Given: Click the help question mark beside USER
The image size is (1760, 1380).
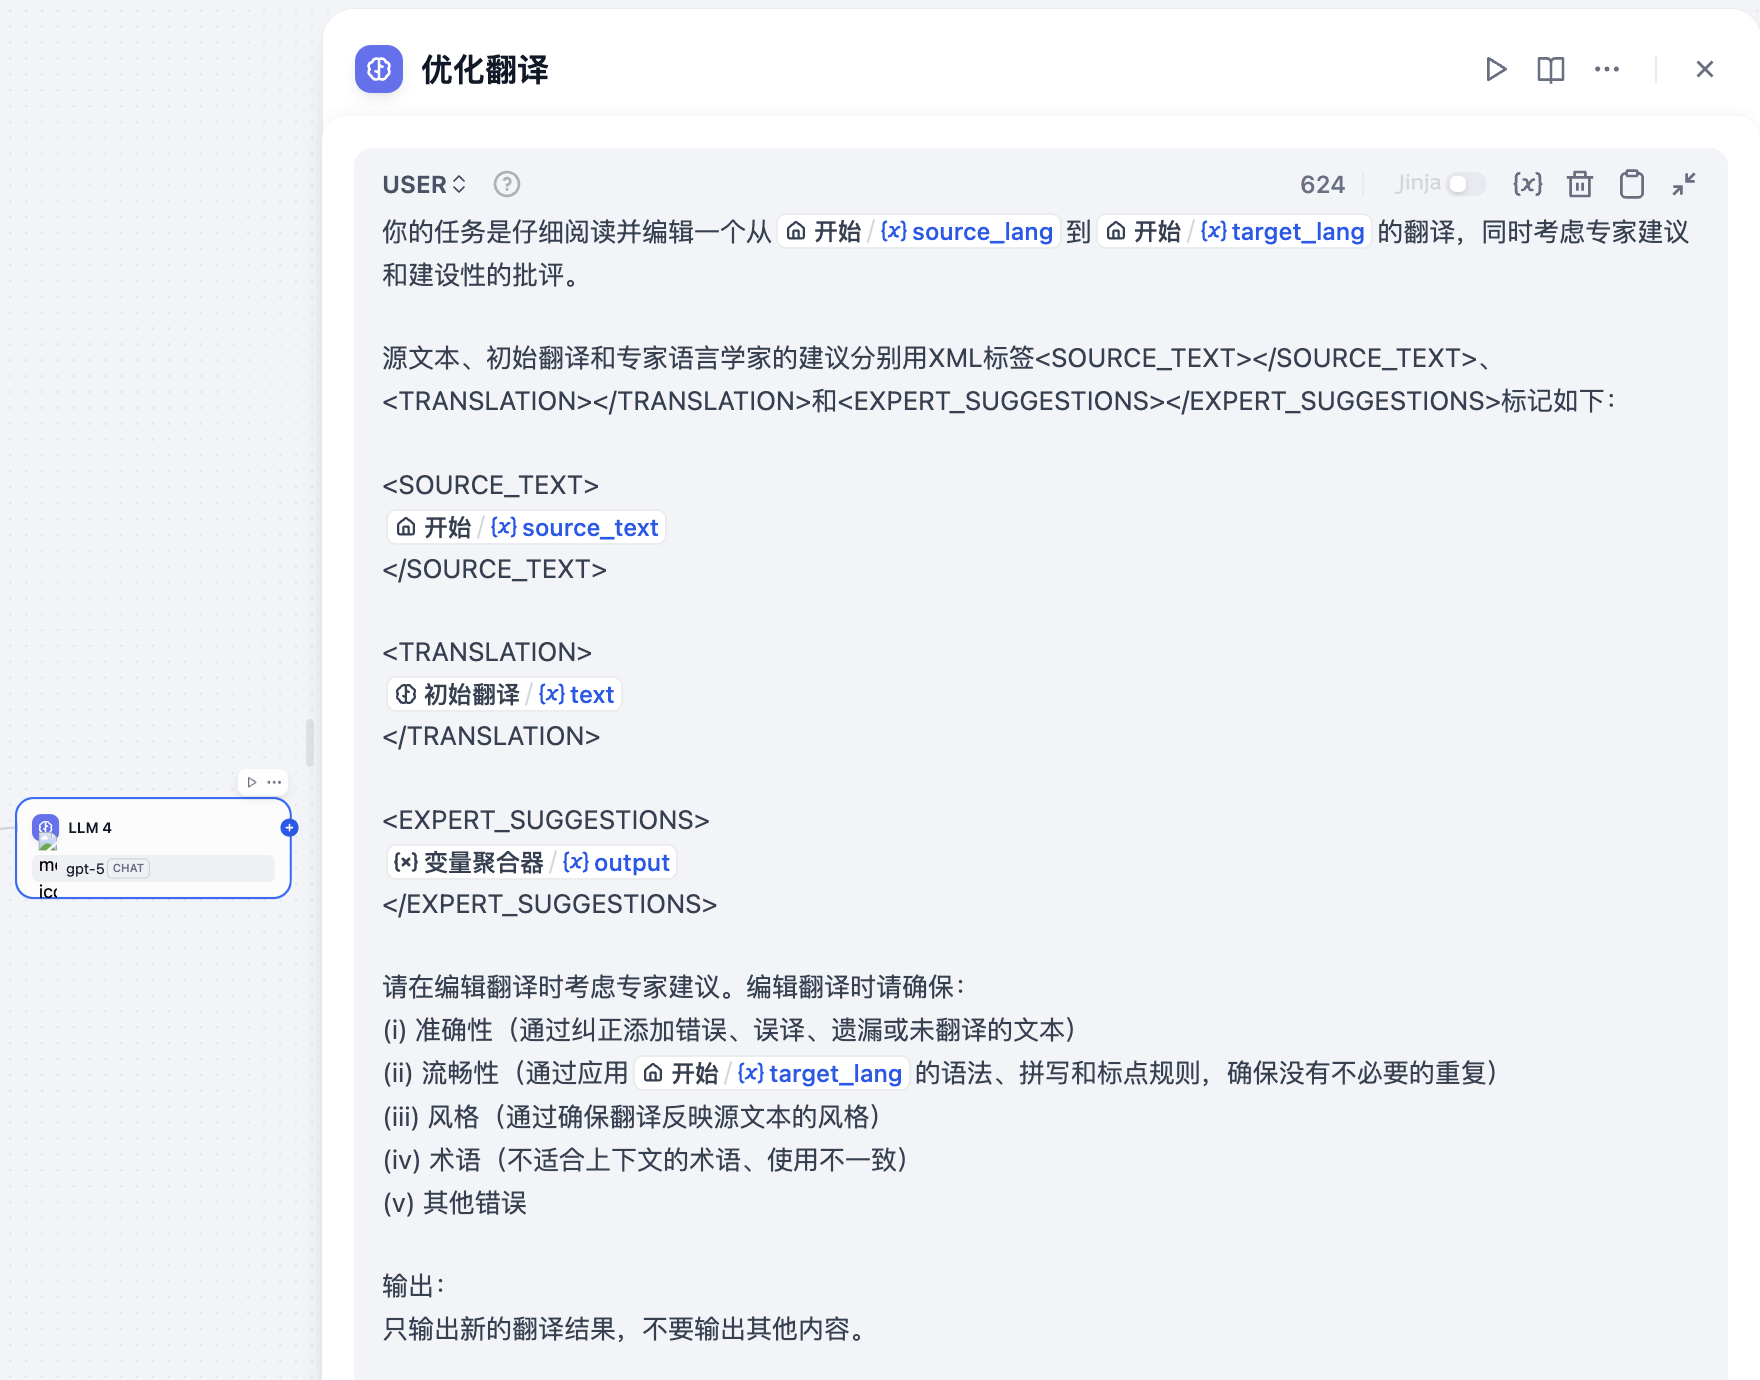Looking at the screenshot, I should [507, 184].
